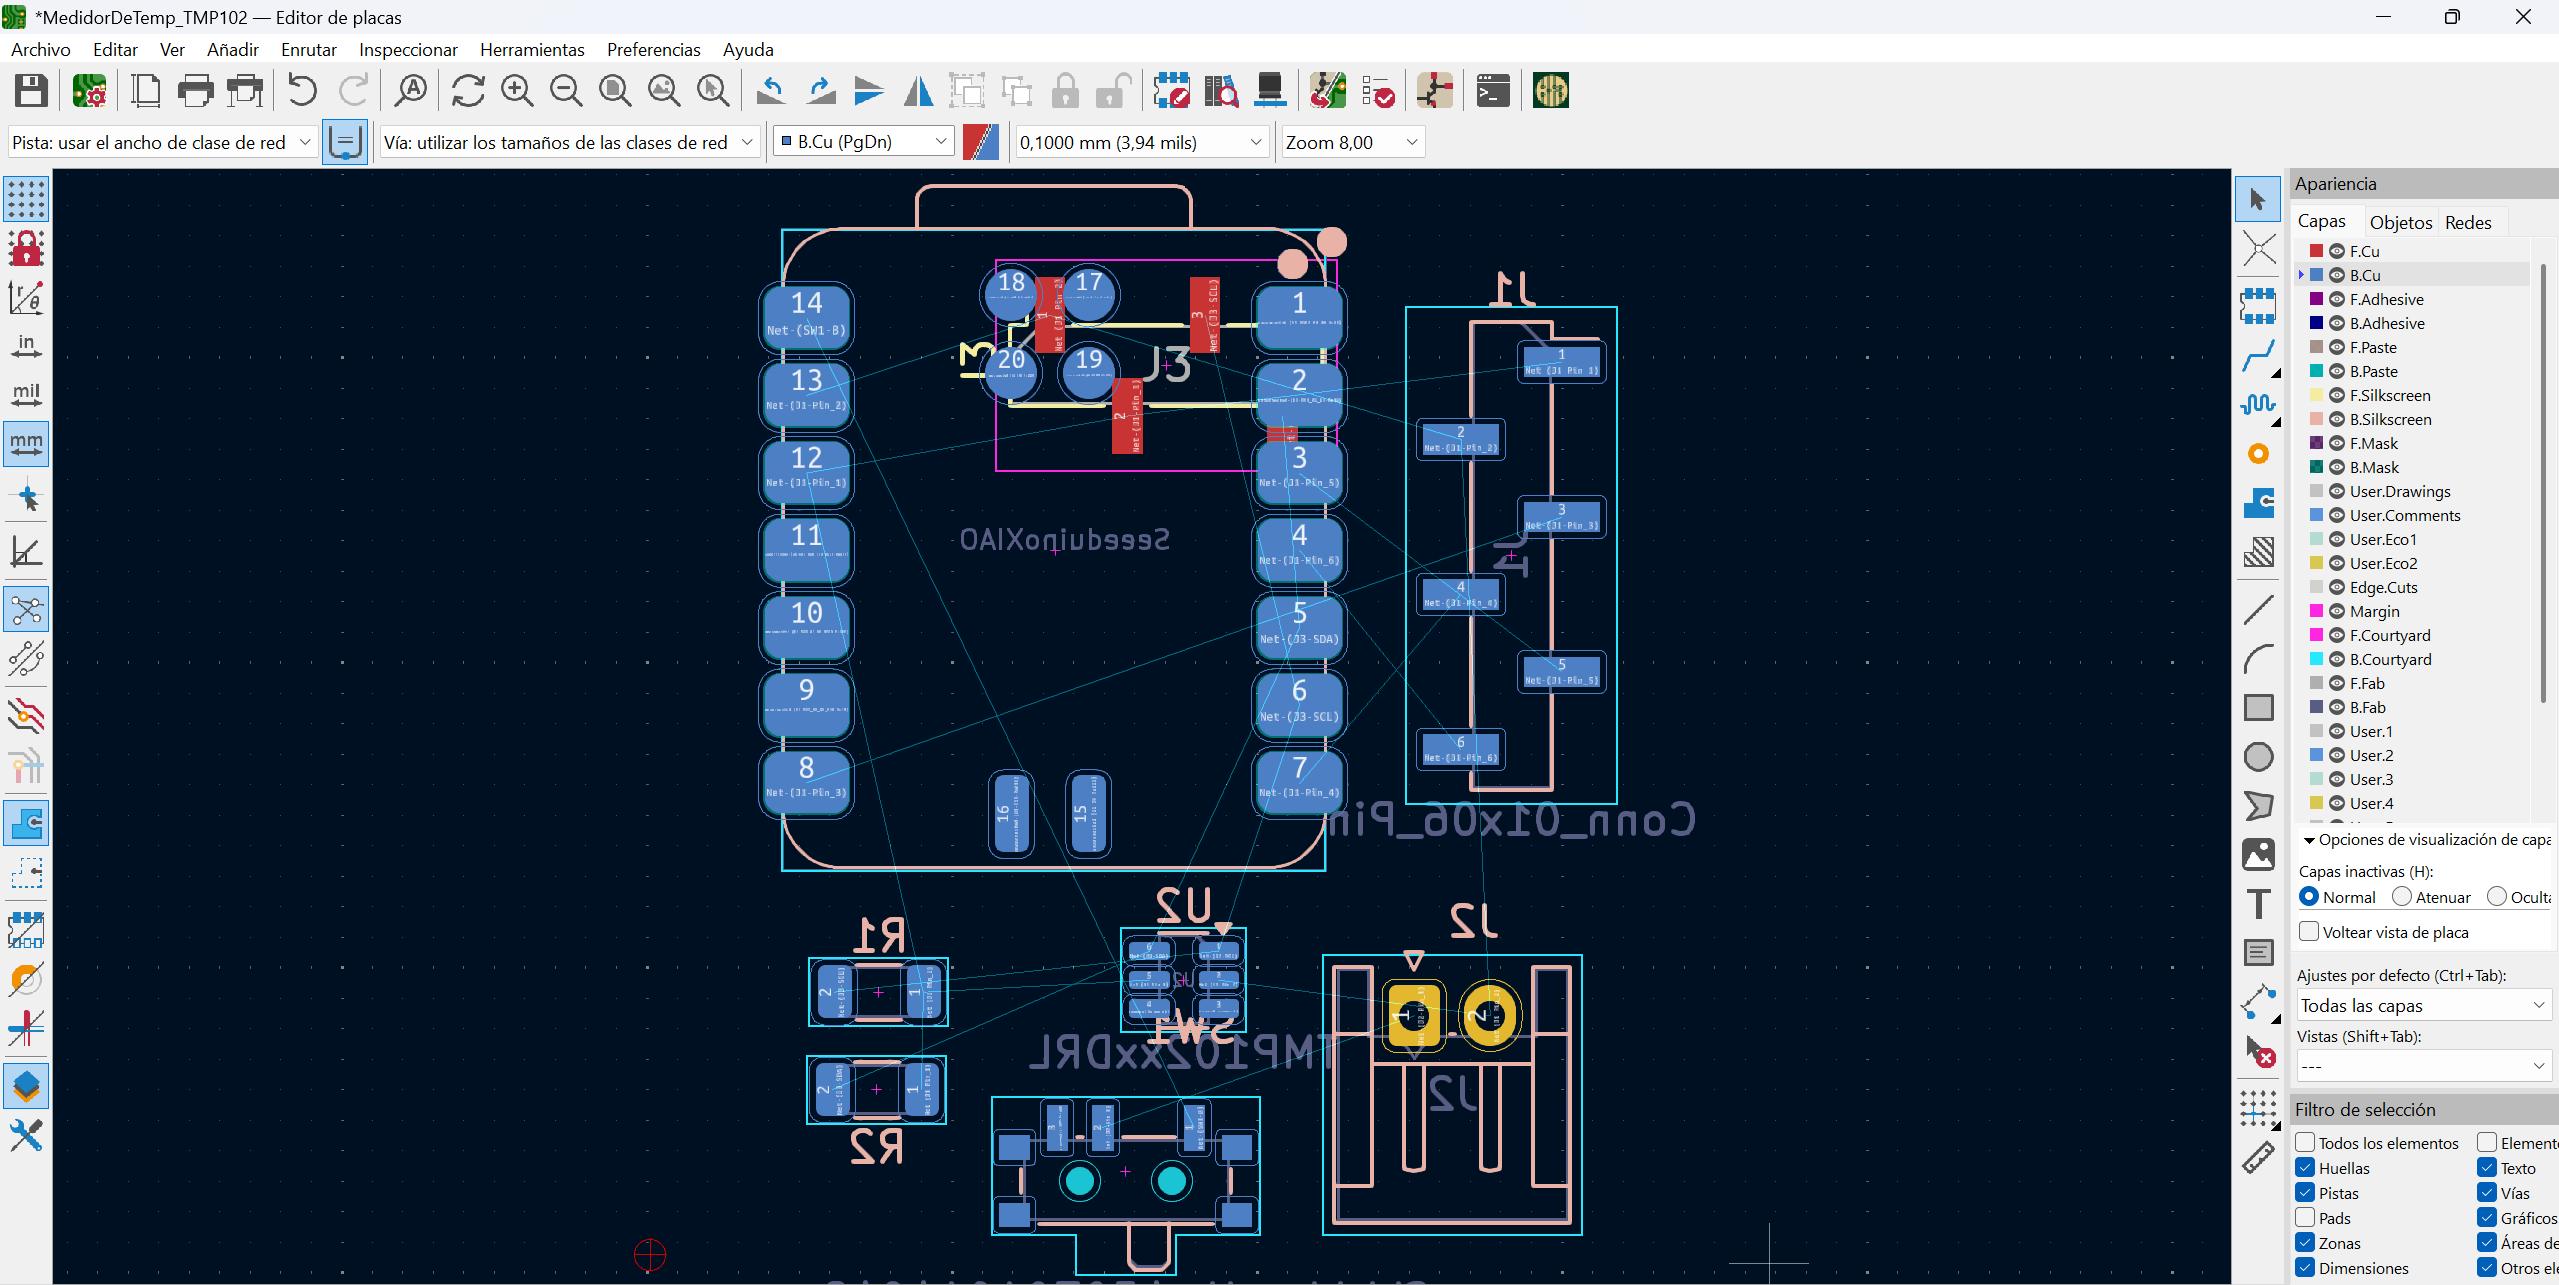Run the design rules checker icon
The image size is (2559, 1285).
point(1378,91)
